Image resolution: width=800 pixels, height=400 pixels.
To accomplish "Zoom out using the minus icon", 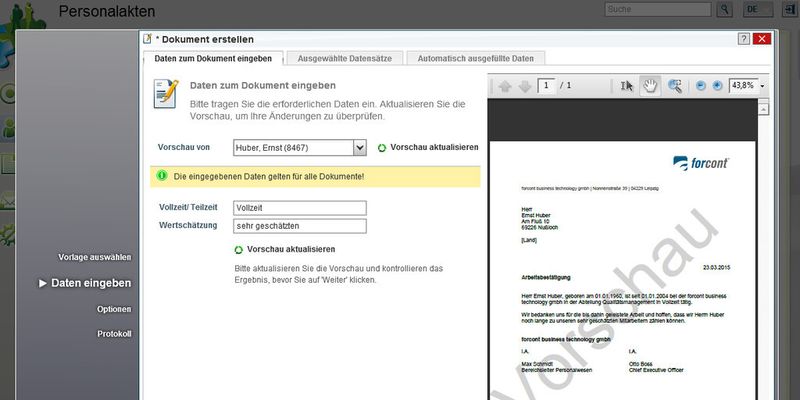I will pyautogui.click(x=700, y=86).
